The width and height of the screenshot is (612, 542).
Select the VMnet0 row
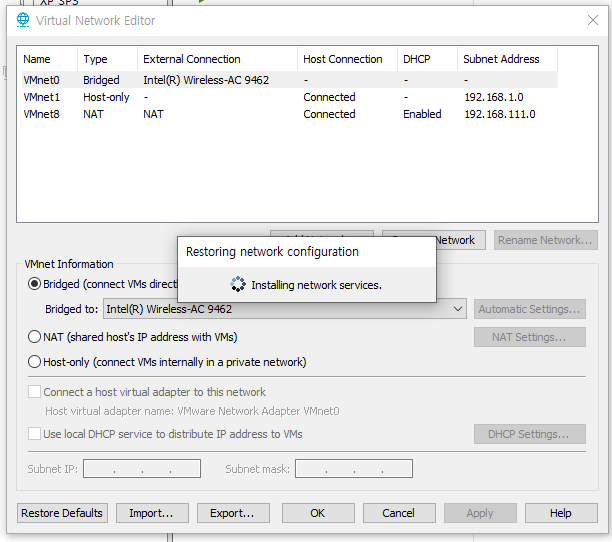289,80
